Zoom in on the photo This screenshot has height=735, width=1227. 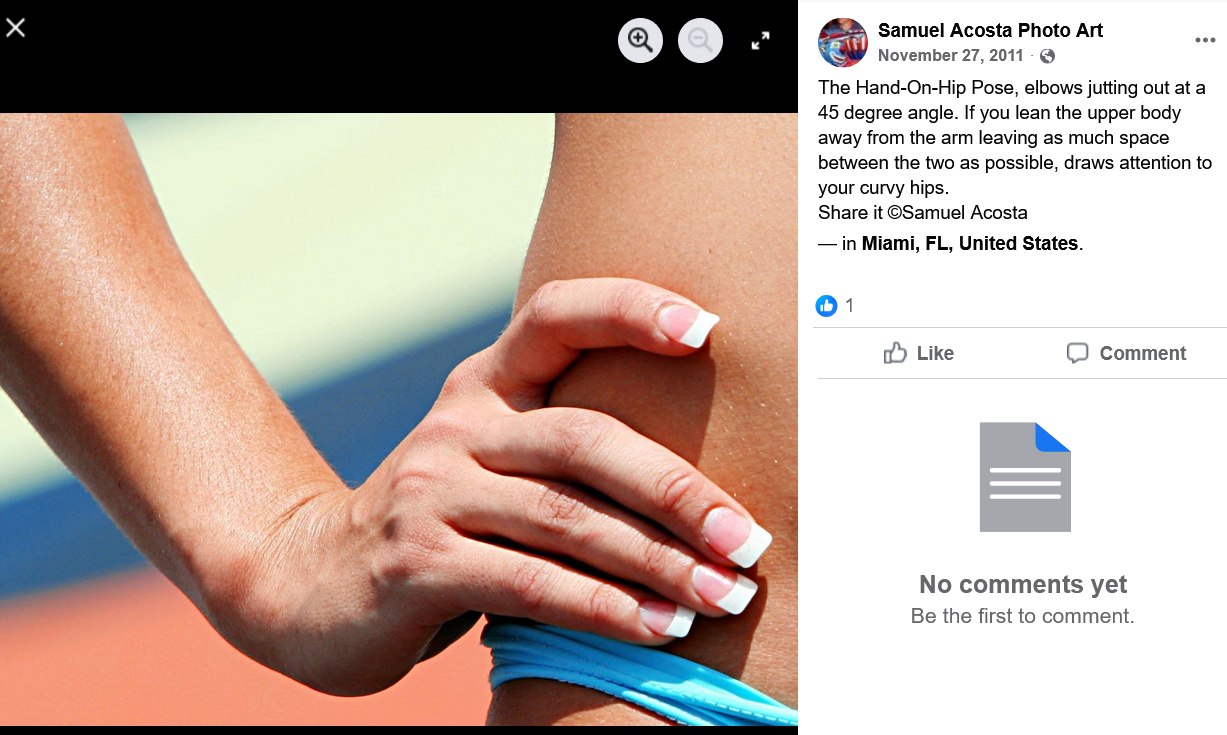[640, 41]
